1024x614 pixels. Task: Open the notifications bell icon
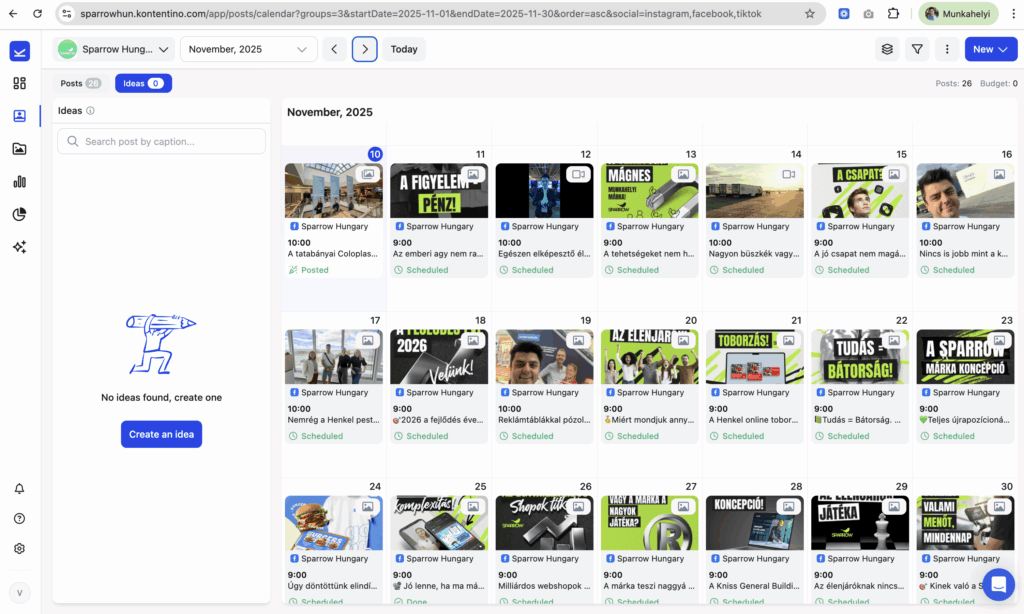(20, 489)
